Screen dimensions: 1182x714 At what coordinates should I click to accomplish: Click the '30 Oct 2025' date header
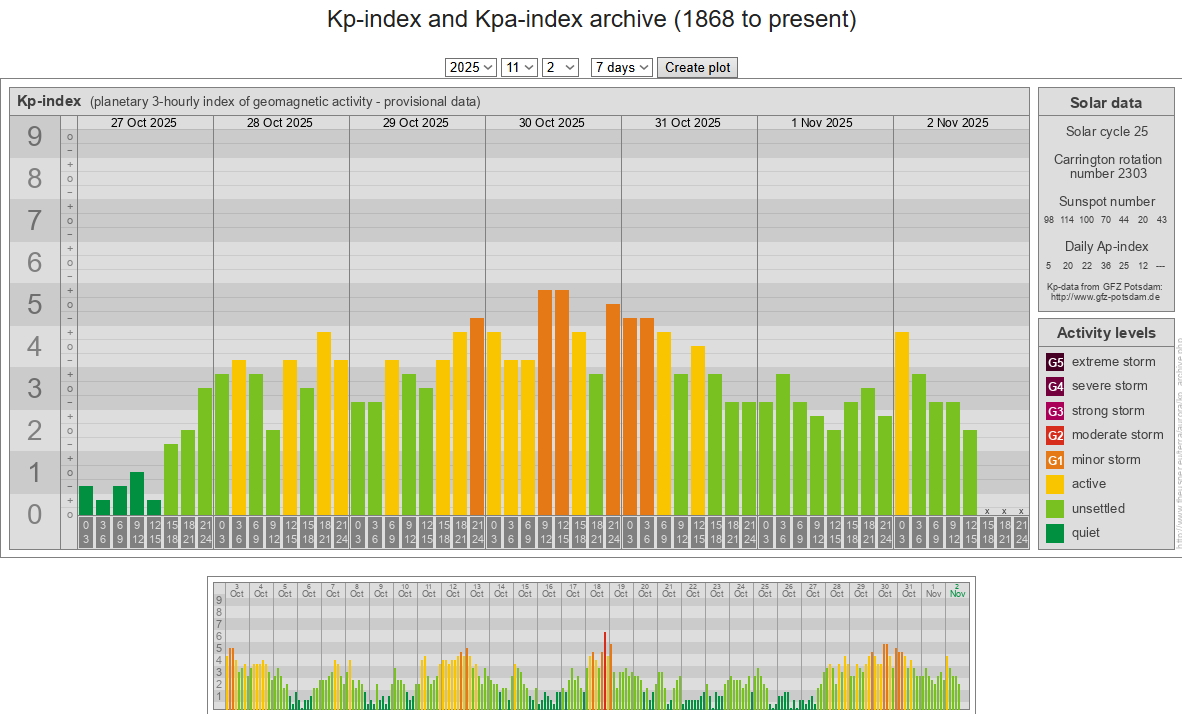(x=551, y=123)
